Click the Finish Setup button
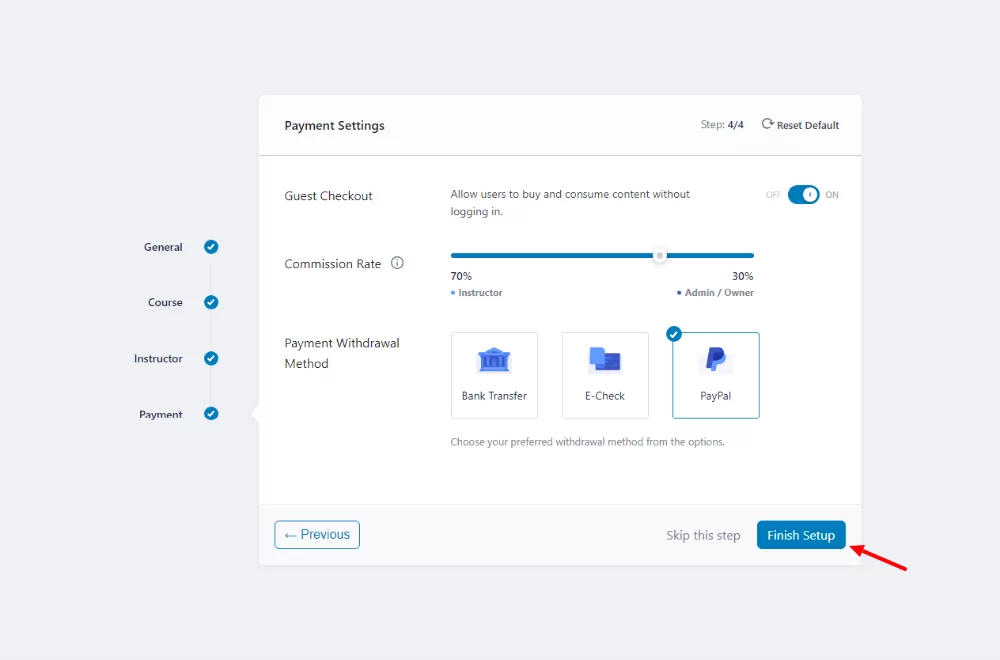The width and height of the screenshot is (1000, 660). [x=801, y=535]
